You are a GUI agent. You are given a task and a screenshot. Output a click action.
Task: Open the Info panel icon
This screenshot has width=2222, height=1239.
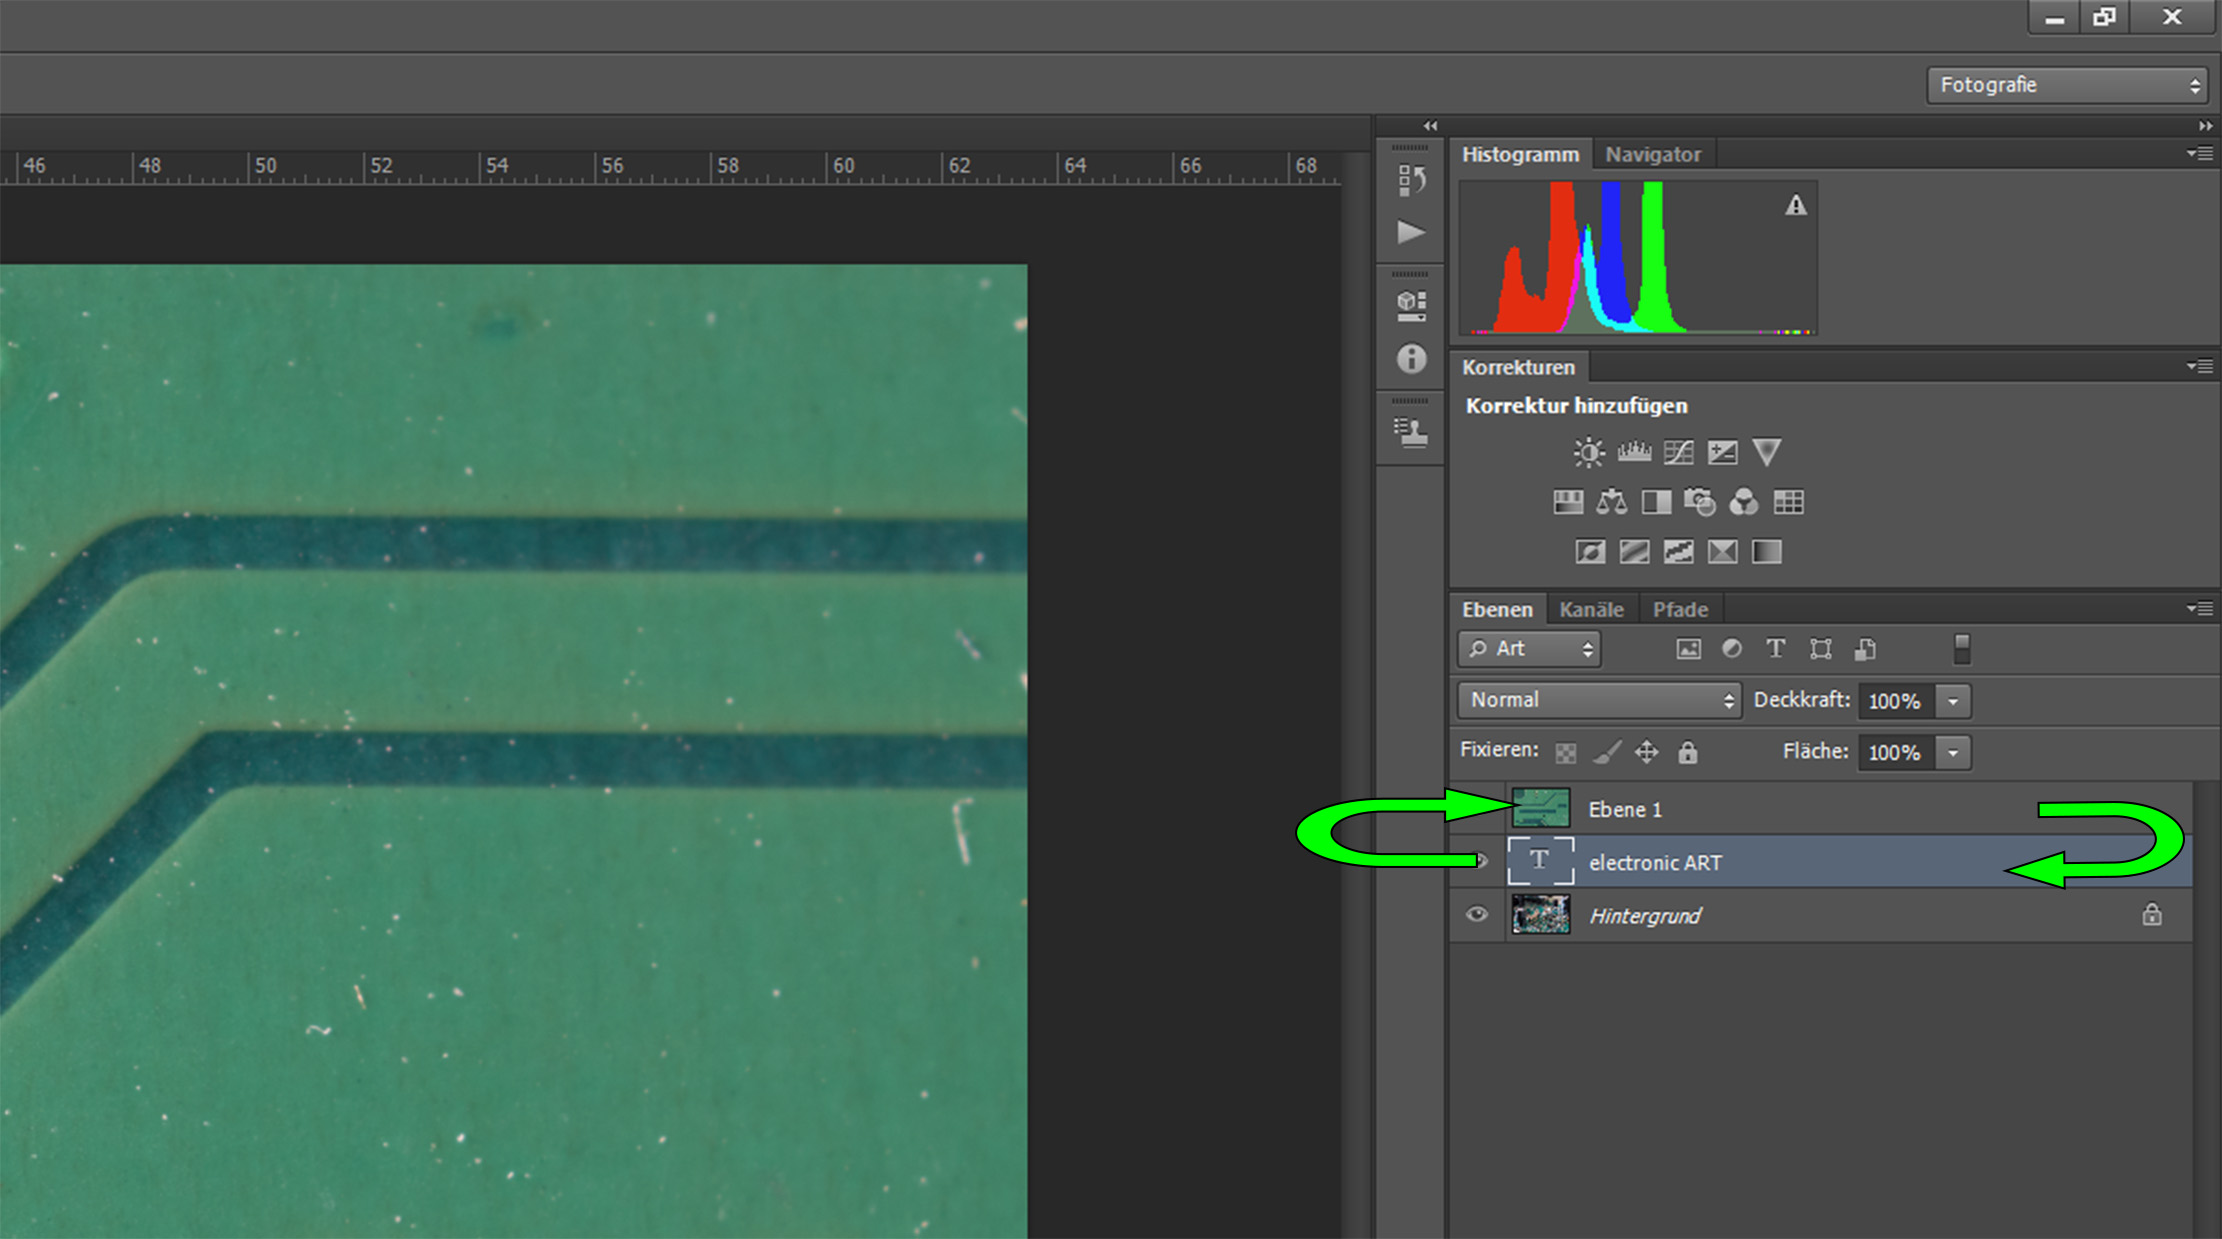coord(1411,359)
